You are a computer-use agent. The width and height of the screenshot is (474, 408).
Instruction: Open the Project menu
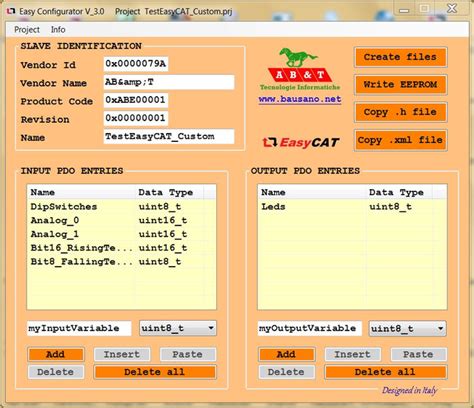[x=27, y=30]
